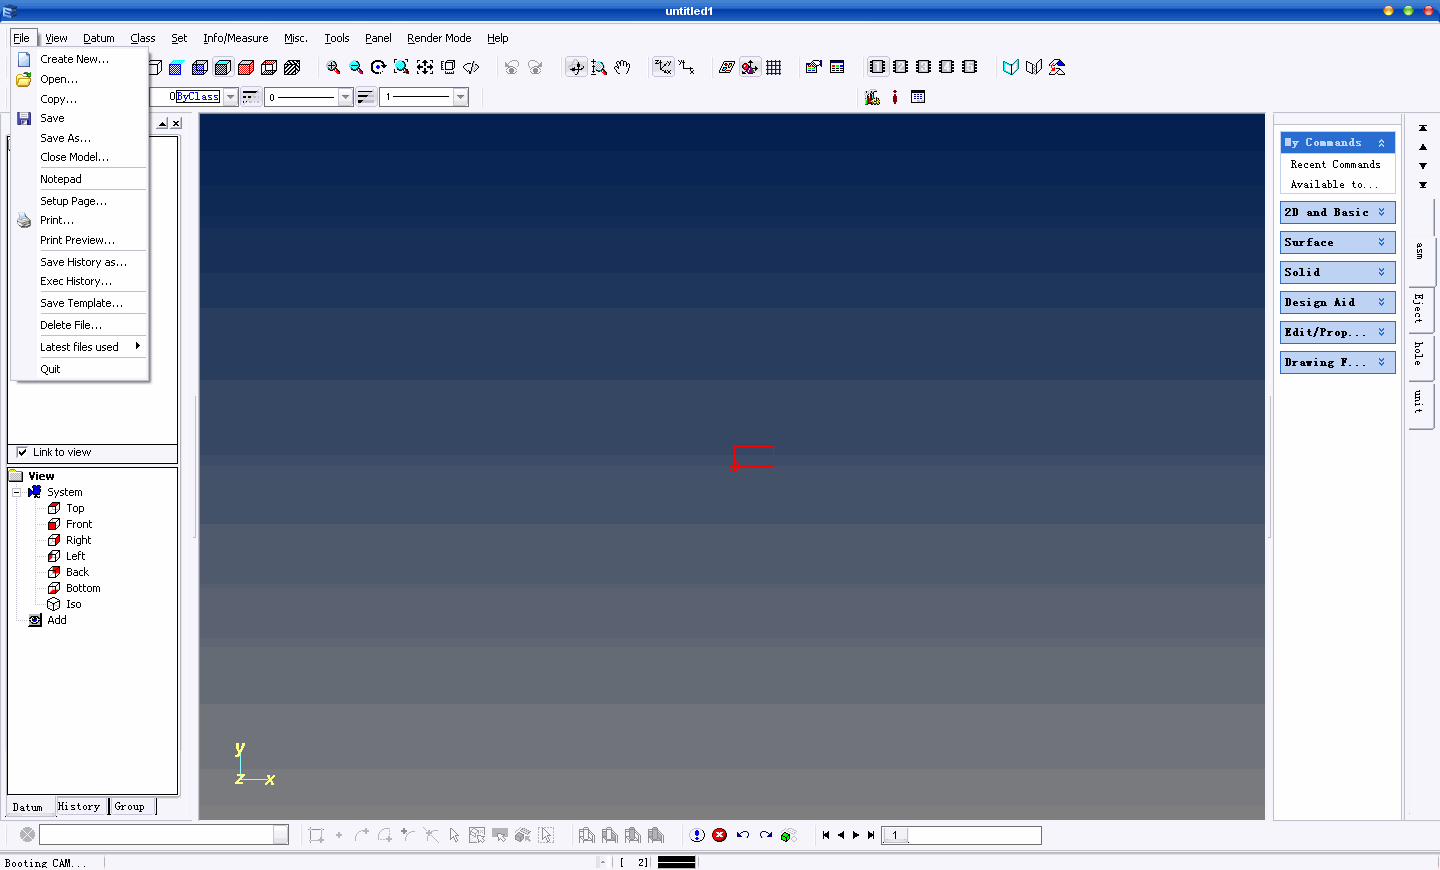Select the pan hand tool

pyautogui.click(x=622, y=67)
